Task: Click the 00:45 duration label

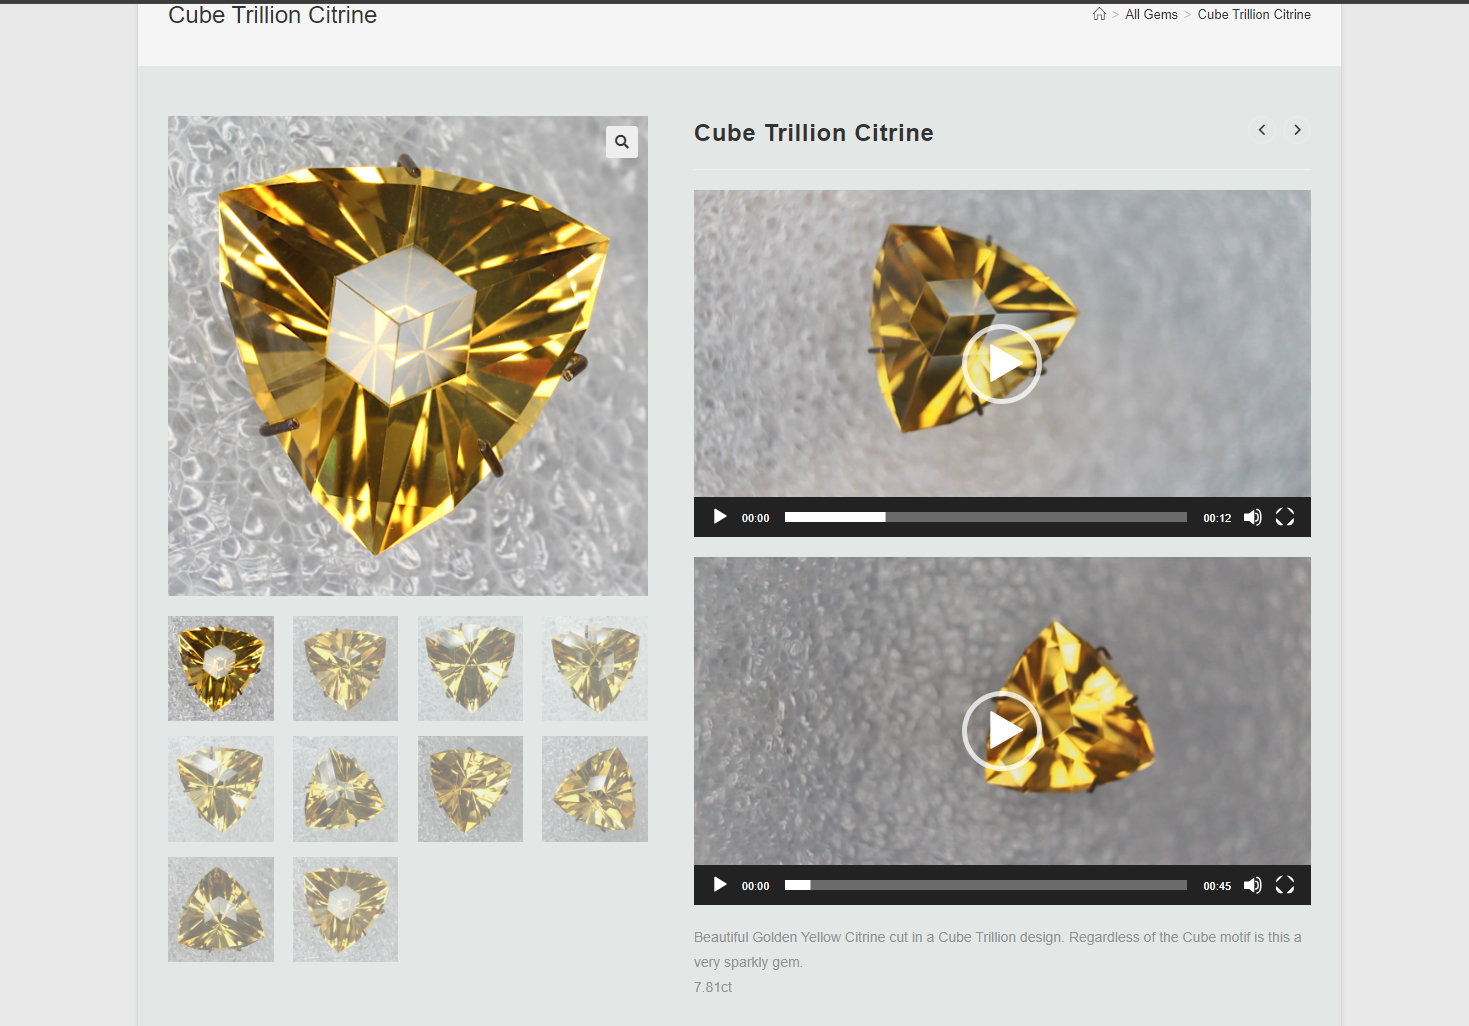Action: 1217,886
